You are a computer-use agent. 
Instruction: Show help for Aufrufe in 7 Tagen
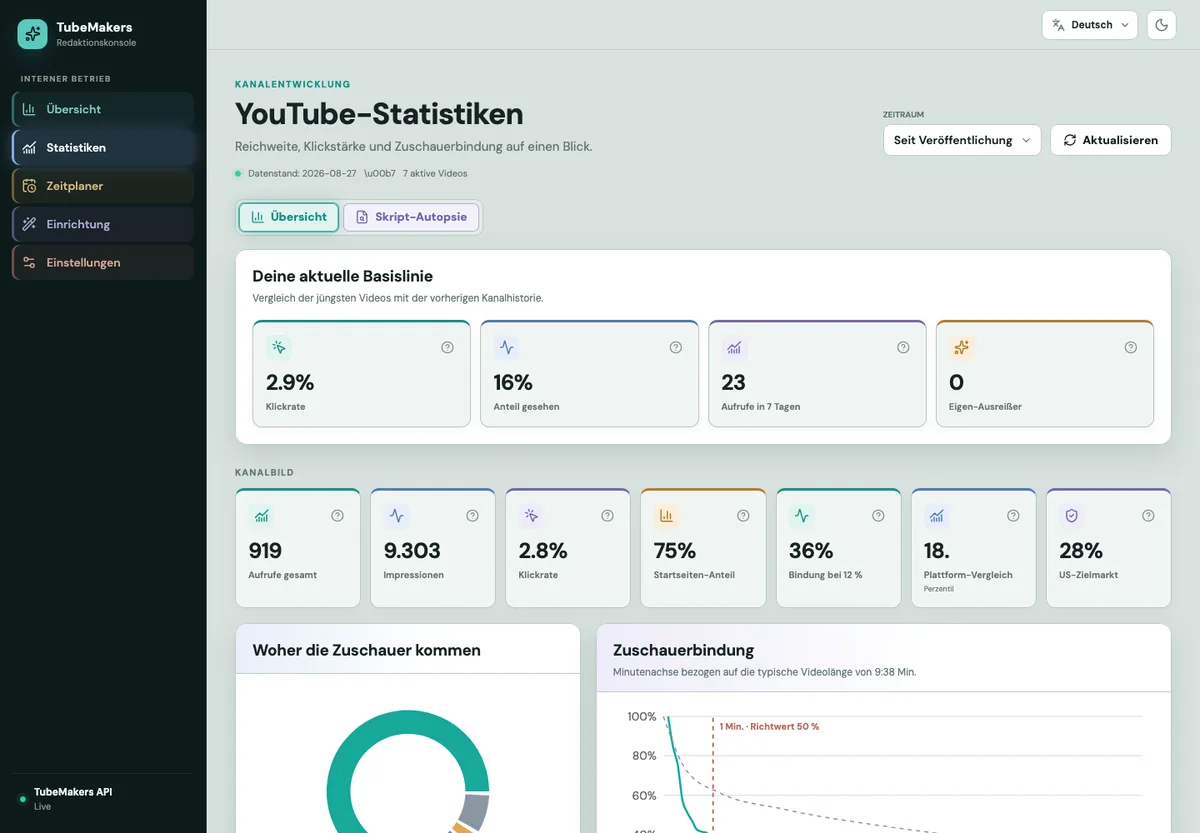click(x=903, y=347)
